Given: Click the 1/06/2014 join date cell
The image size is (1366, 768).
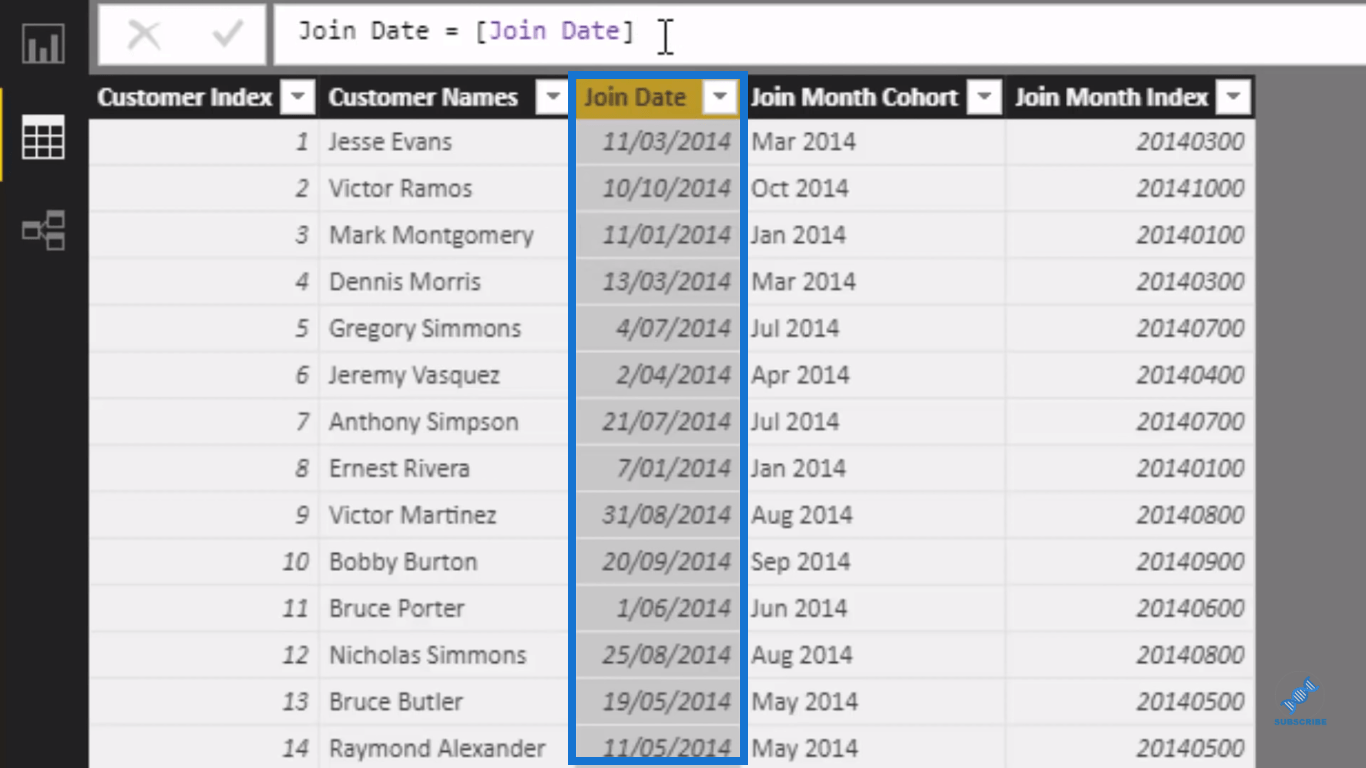Looking at the screenshot, I should tap(657, 608).
